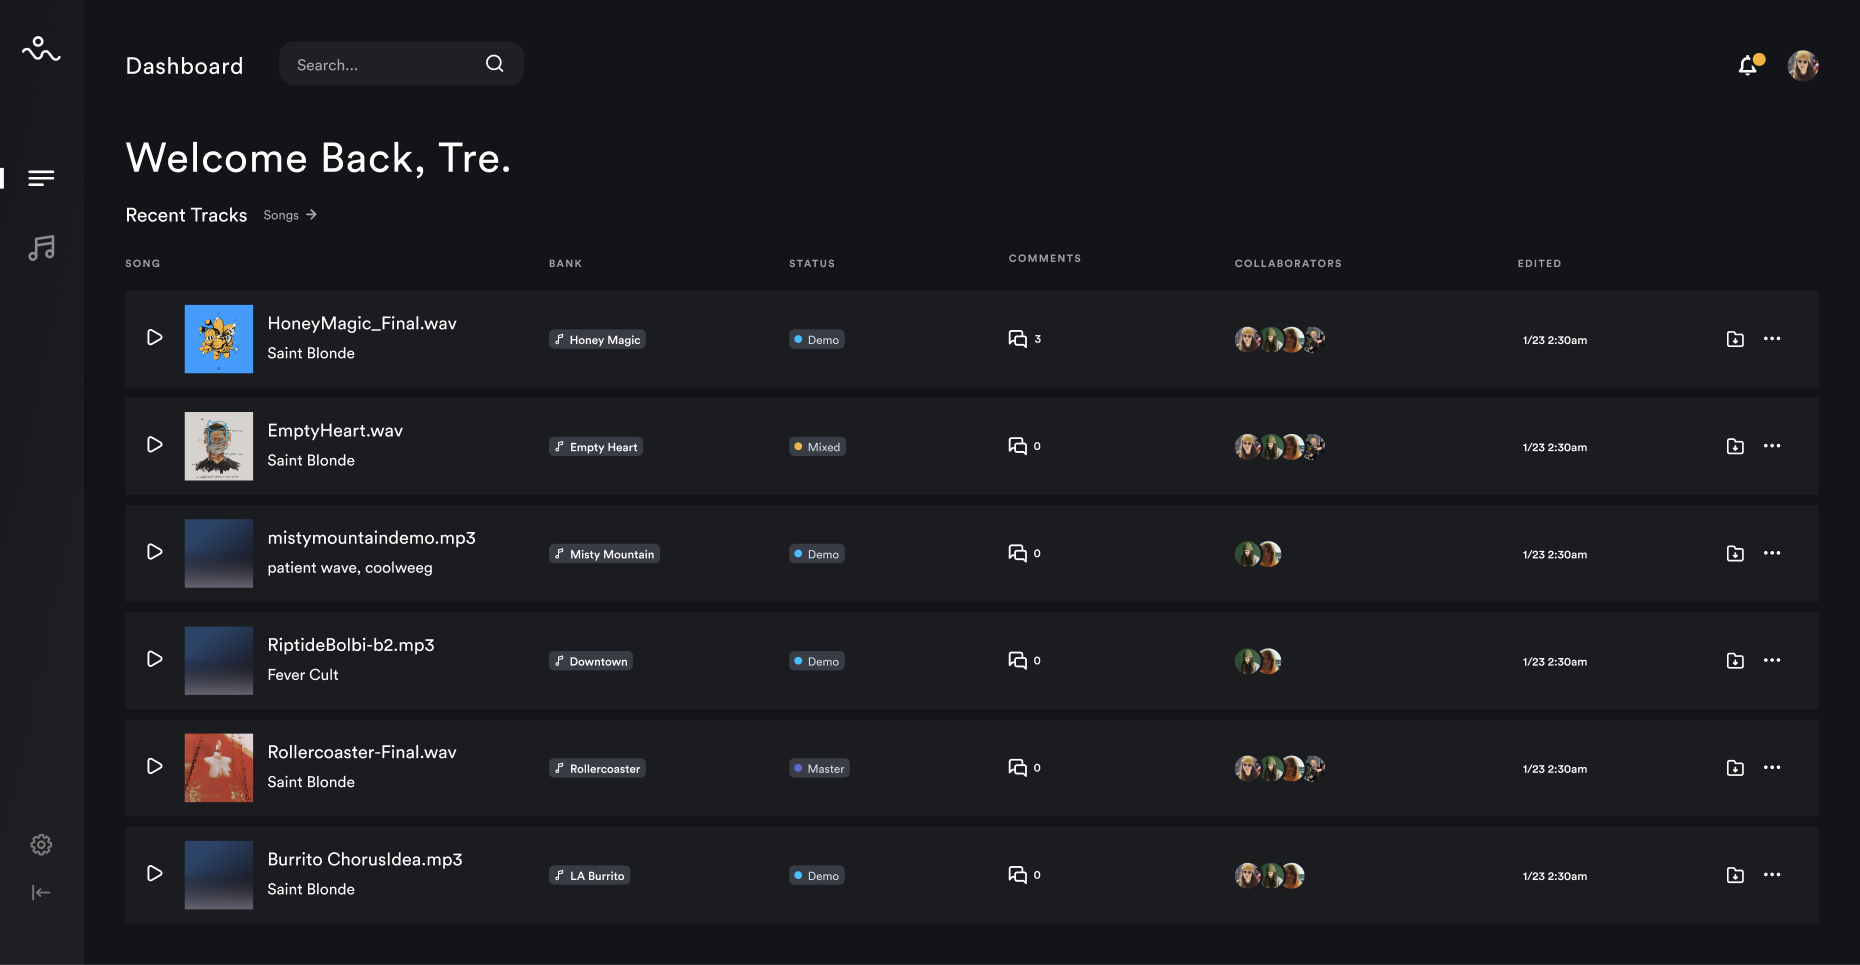Open the music library sidebar icon
Viewport: 1860px width, 965px height.
41,248
